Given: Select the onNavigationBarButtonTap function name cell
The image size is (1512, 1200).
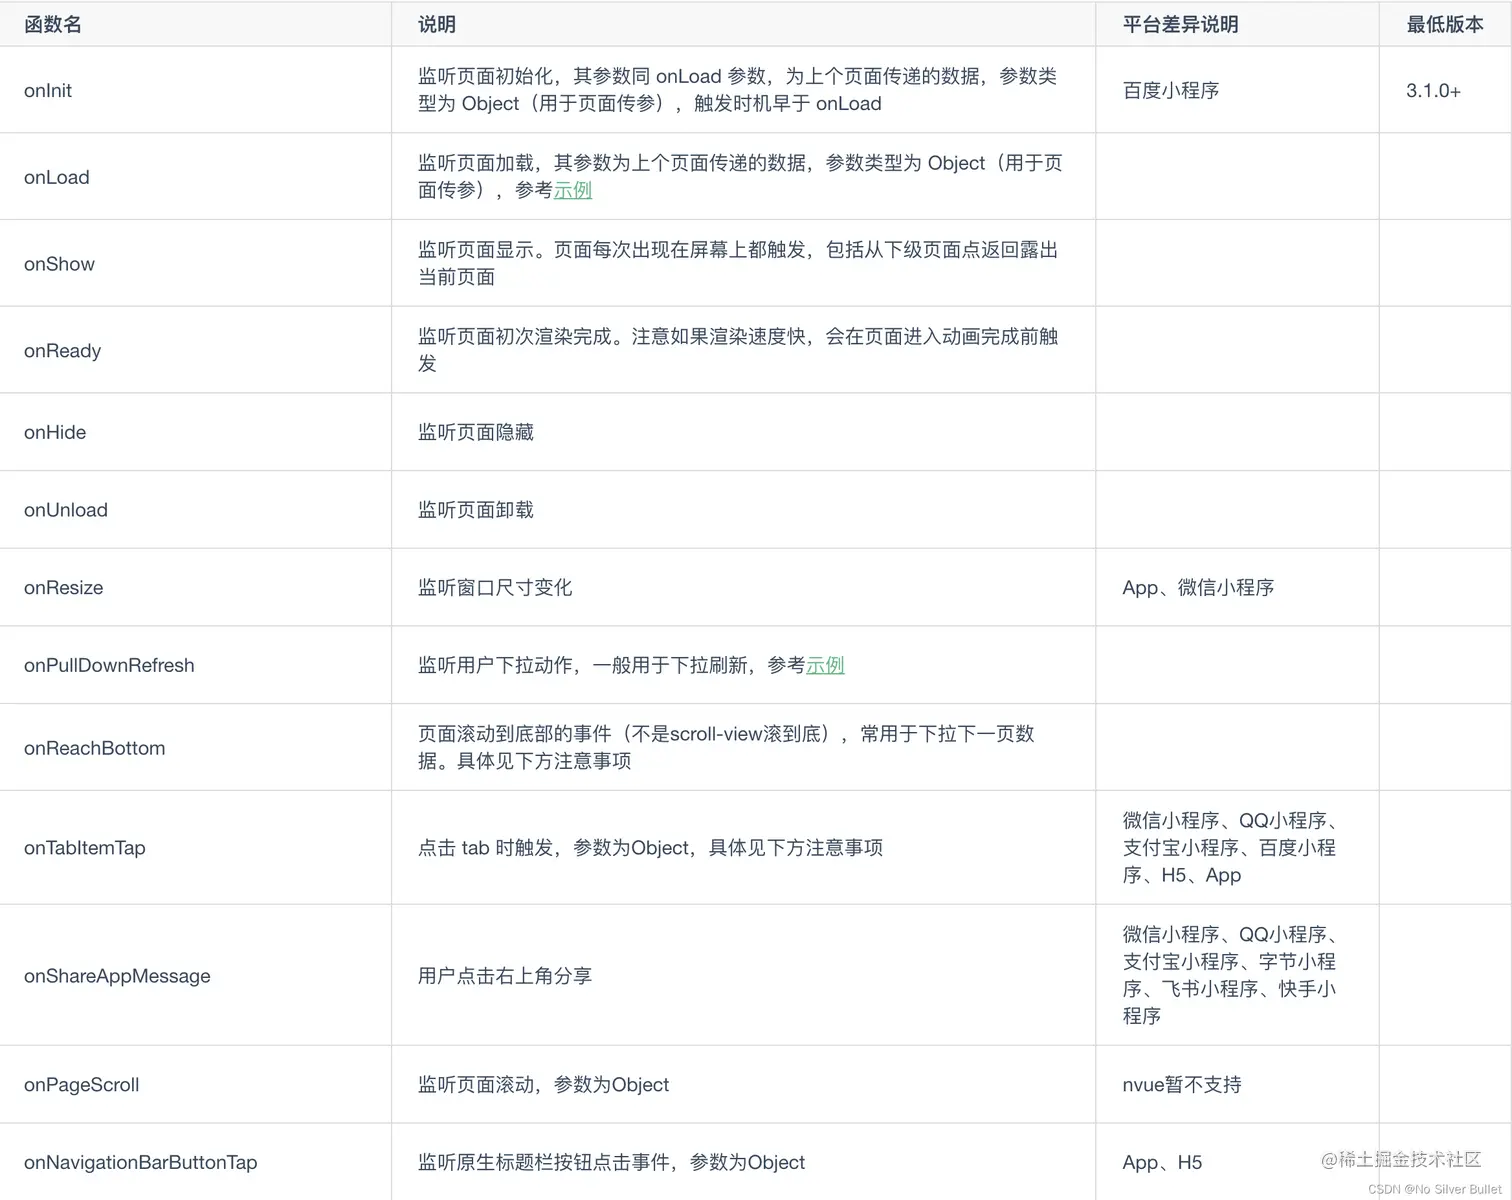Looking at the screenshot, I should [140, 1162].
